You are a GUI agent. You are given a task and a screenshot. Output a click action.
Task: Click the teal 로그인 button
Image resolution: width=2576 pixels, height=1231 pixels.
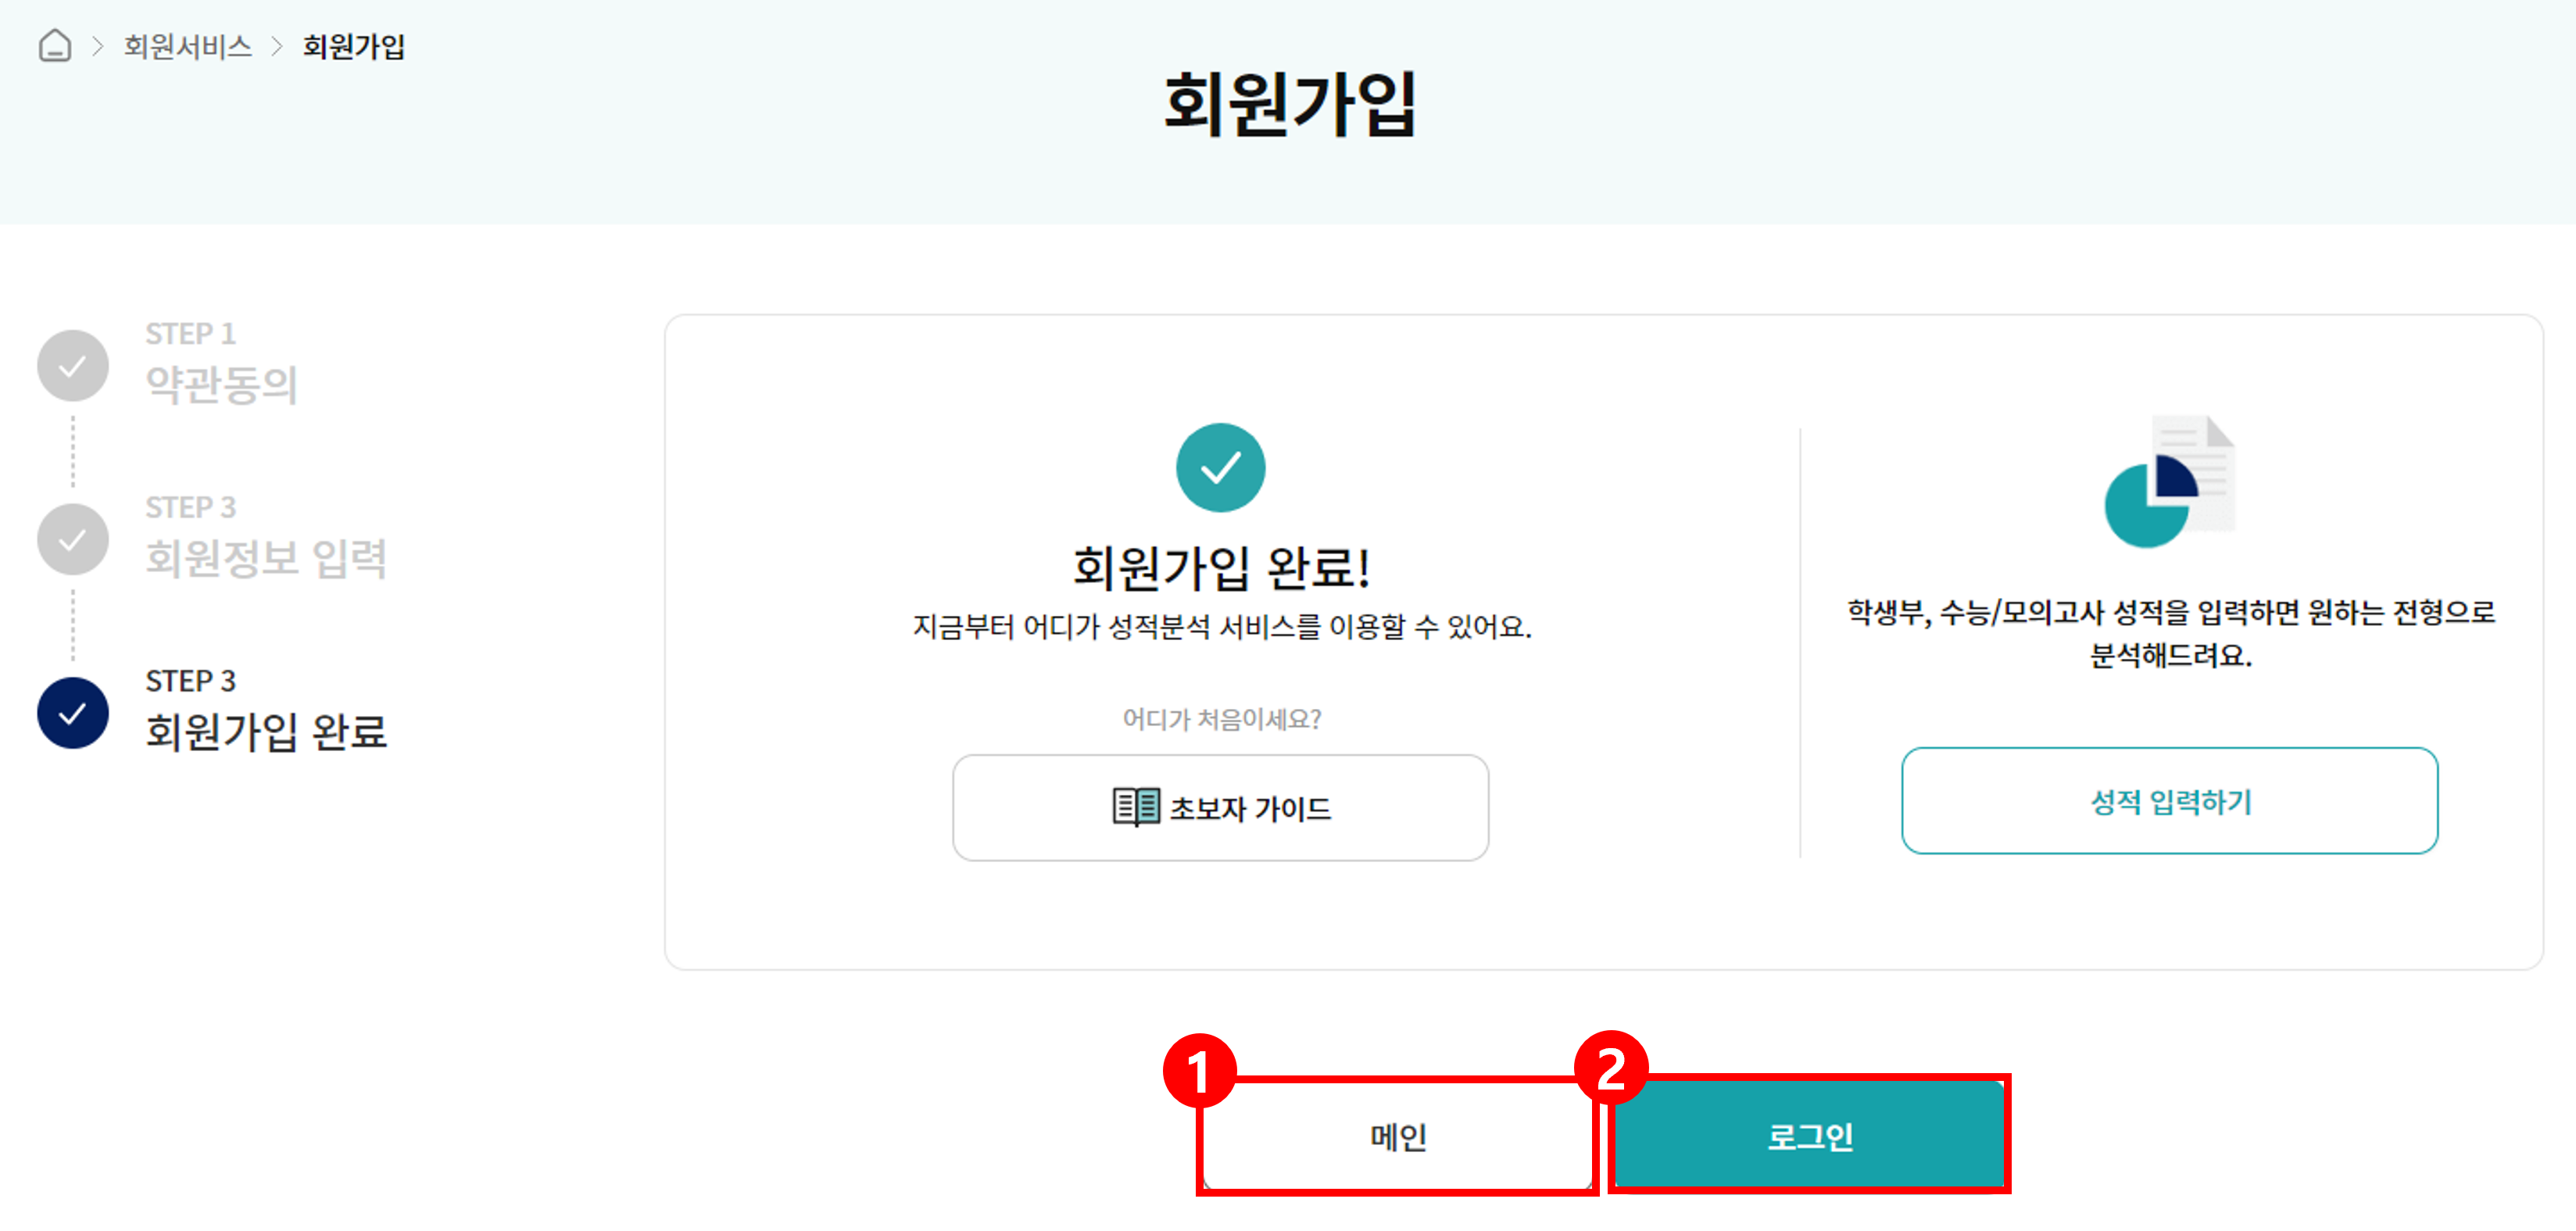pos(1810,1136)
